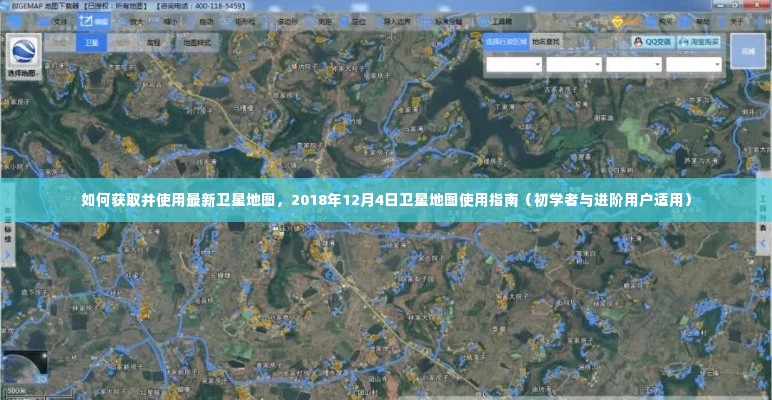
Task: Click the yellow VIP diamond icon
Action: pyautogui.click(x=617, y=22)
